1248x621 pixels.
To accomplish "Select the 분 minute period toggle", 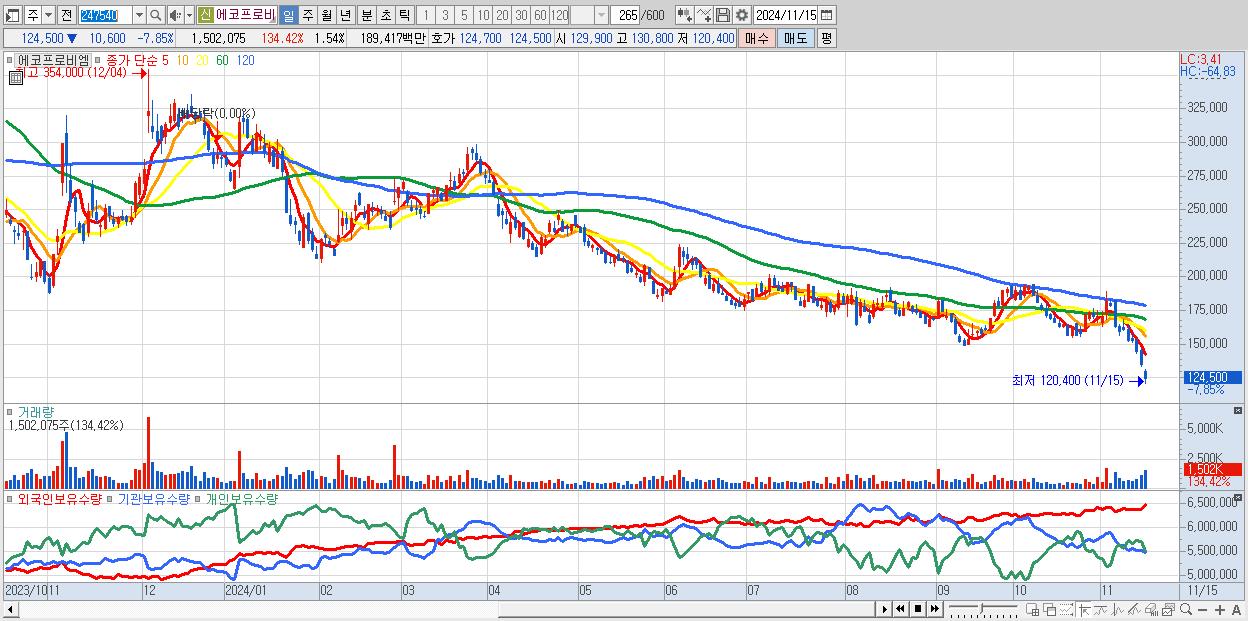I will coord(366,15).
